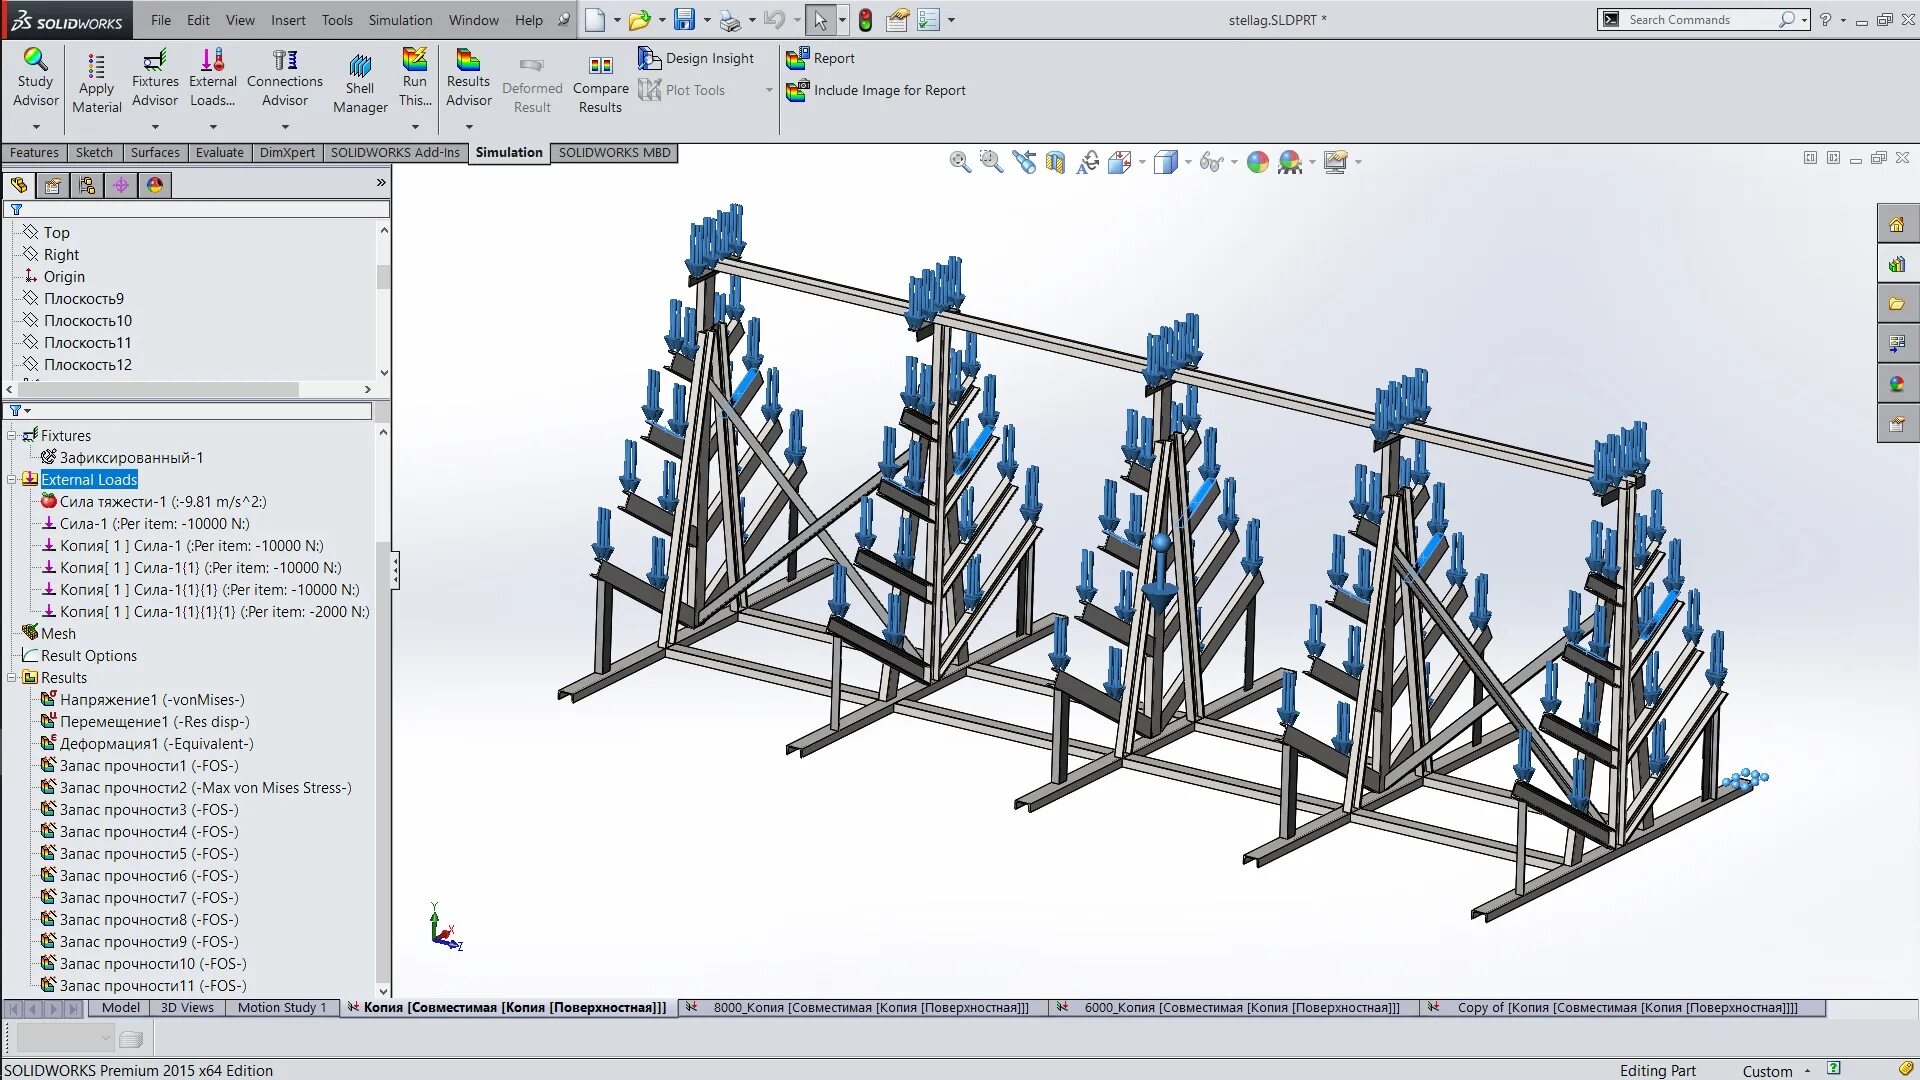The image size is (1920, 1080).
Task: Click the Section View icon
Action: tap(1055, 162)
